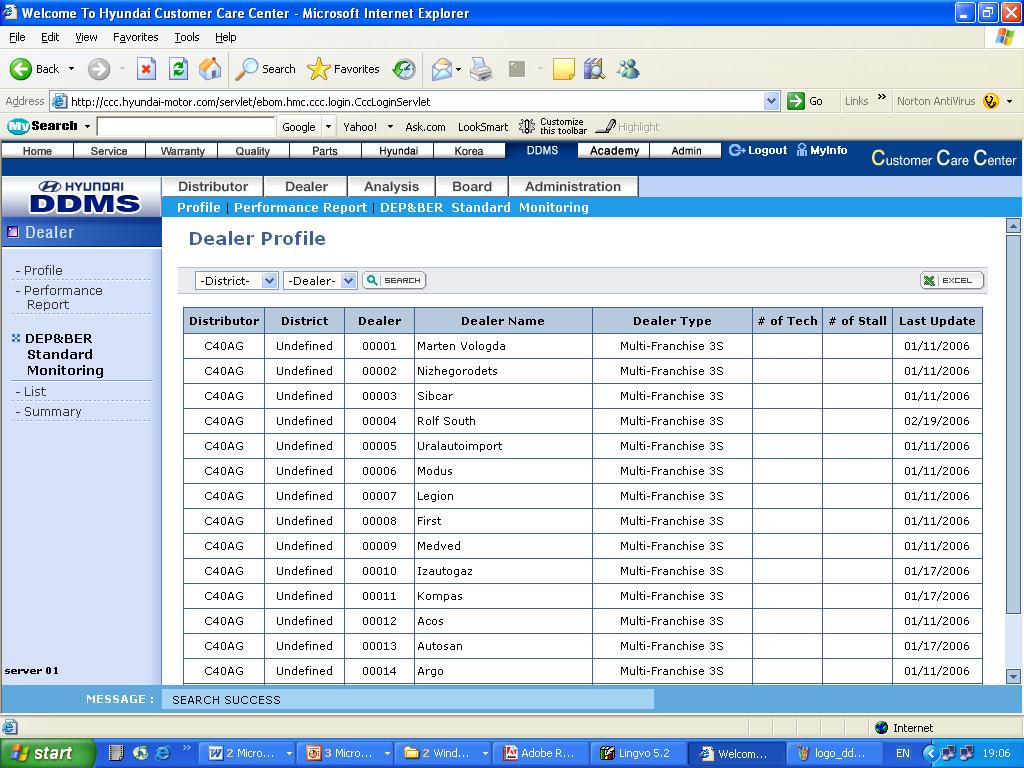Click dealer number 00010
1024x768 pixels.
coord(379,571)
